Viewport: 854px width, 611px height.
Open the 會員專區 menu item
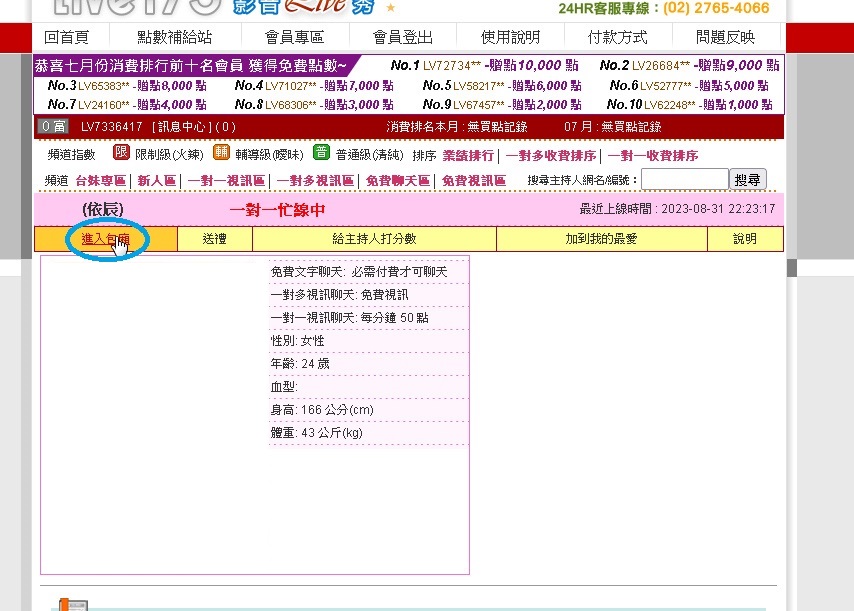coord(295,37)
